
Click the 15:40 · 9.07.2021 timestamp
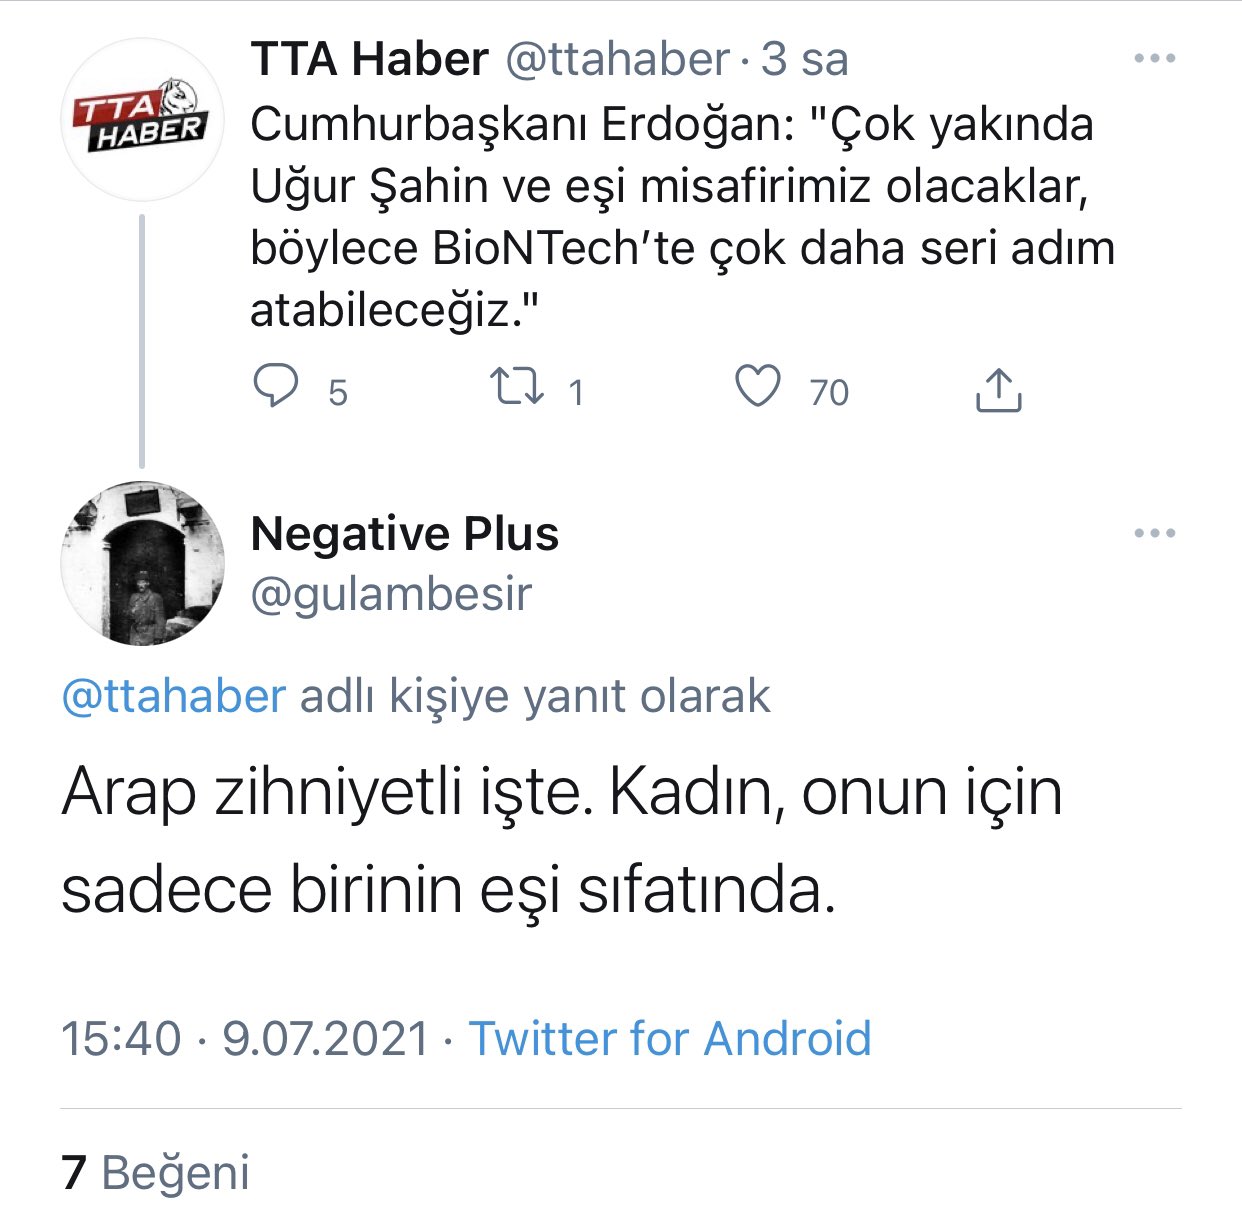(246, 1038)
